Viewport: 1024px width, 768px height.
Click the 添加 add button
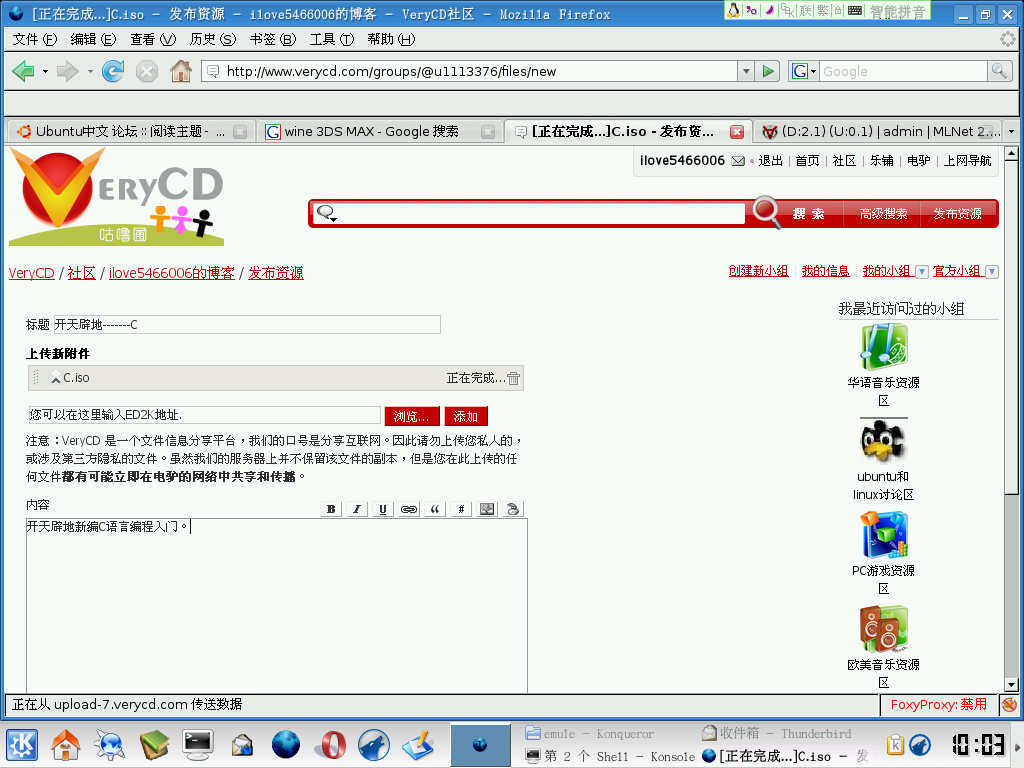[466, 416]
